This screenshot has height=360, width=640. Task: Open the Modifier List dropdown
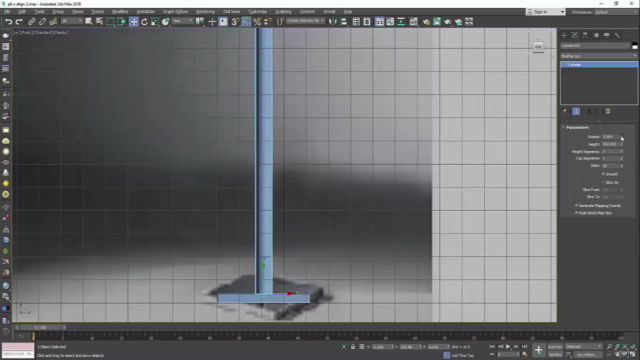click(x=599, y=56)
